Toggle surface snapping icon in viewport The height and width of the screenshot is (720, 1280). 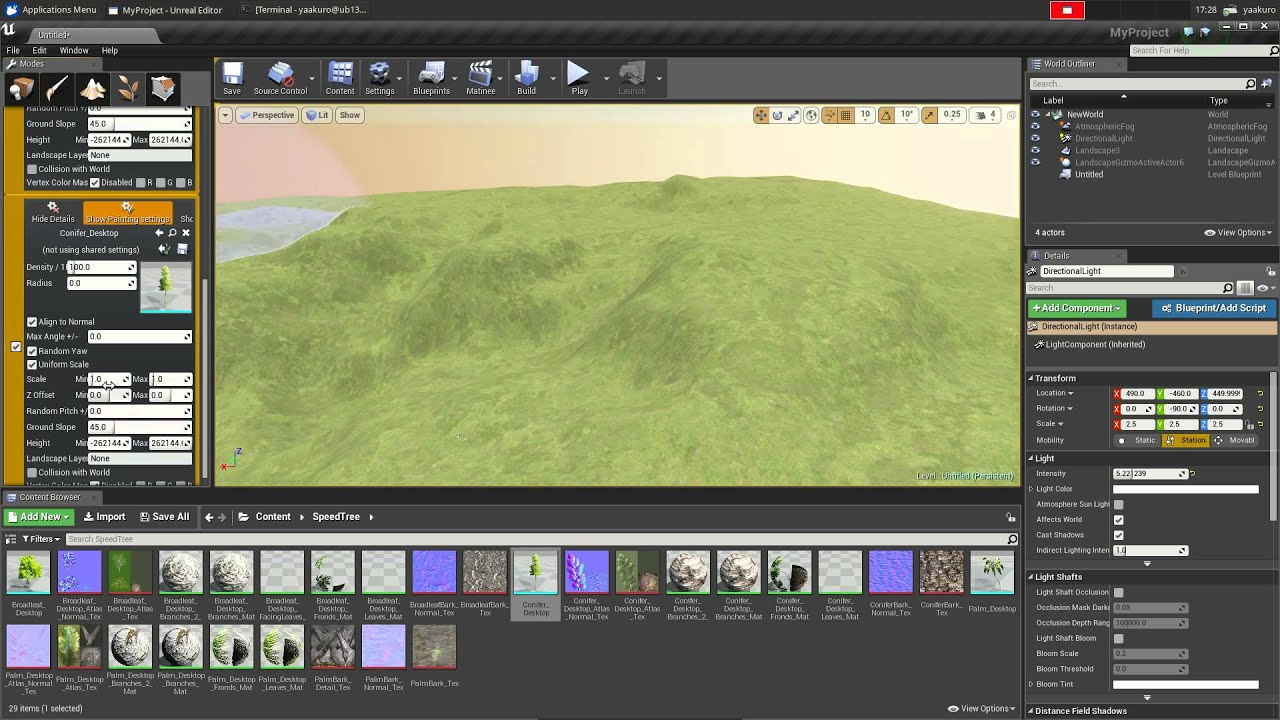point(829,115)
